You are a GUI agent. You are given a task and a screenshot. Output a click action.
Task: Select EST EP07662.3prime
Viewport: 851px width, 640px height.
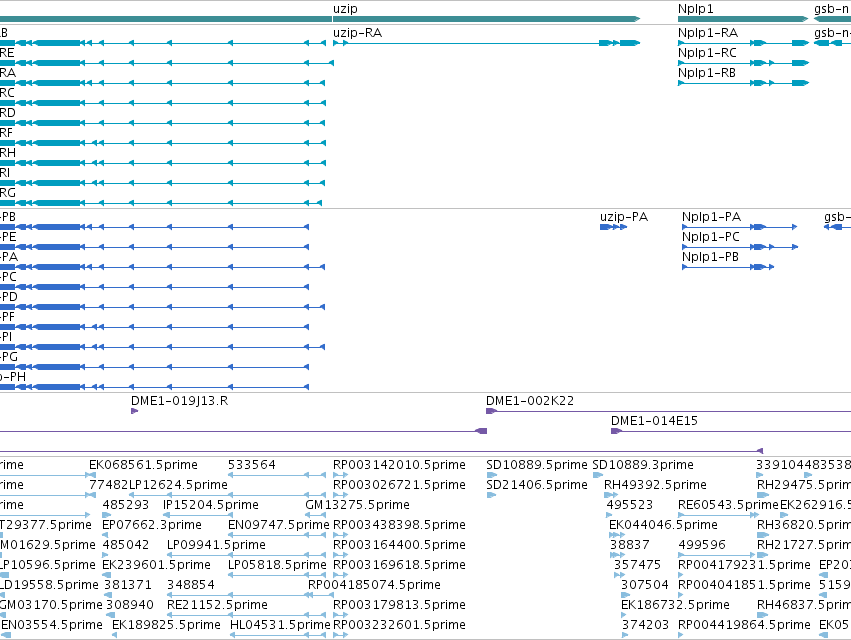(x=152, y=525)
